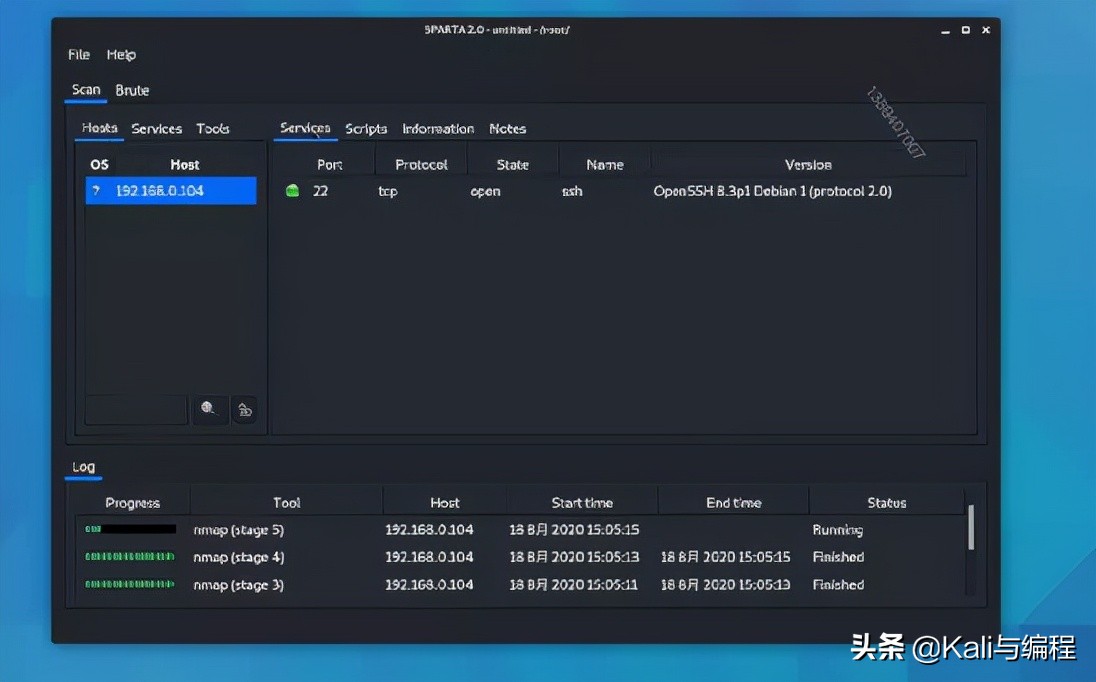Select the nmap (stage 4) log entry
The width and height of the screenshot is (1096, 682).
238,558
